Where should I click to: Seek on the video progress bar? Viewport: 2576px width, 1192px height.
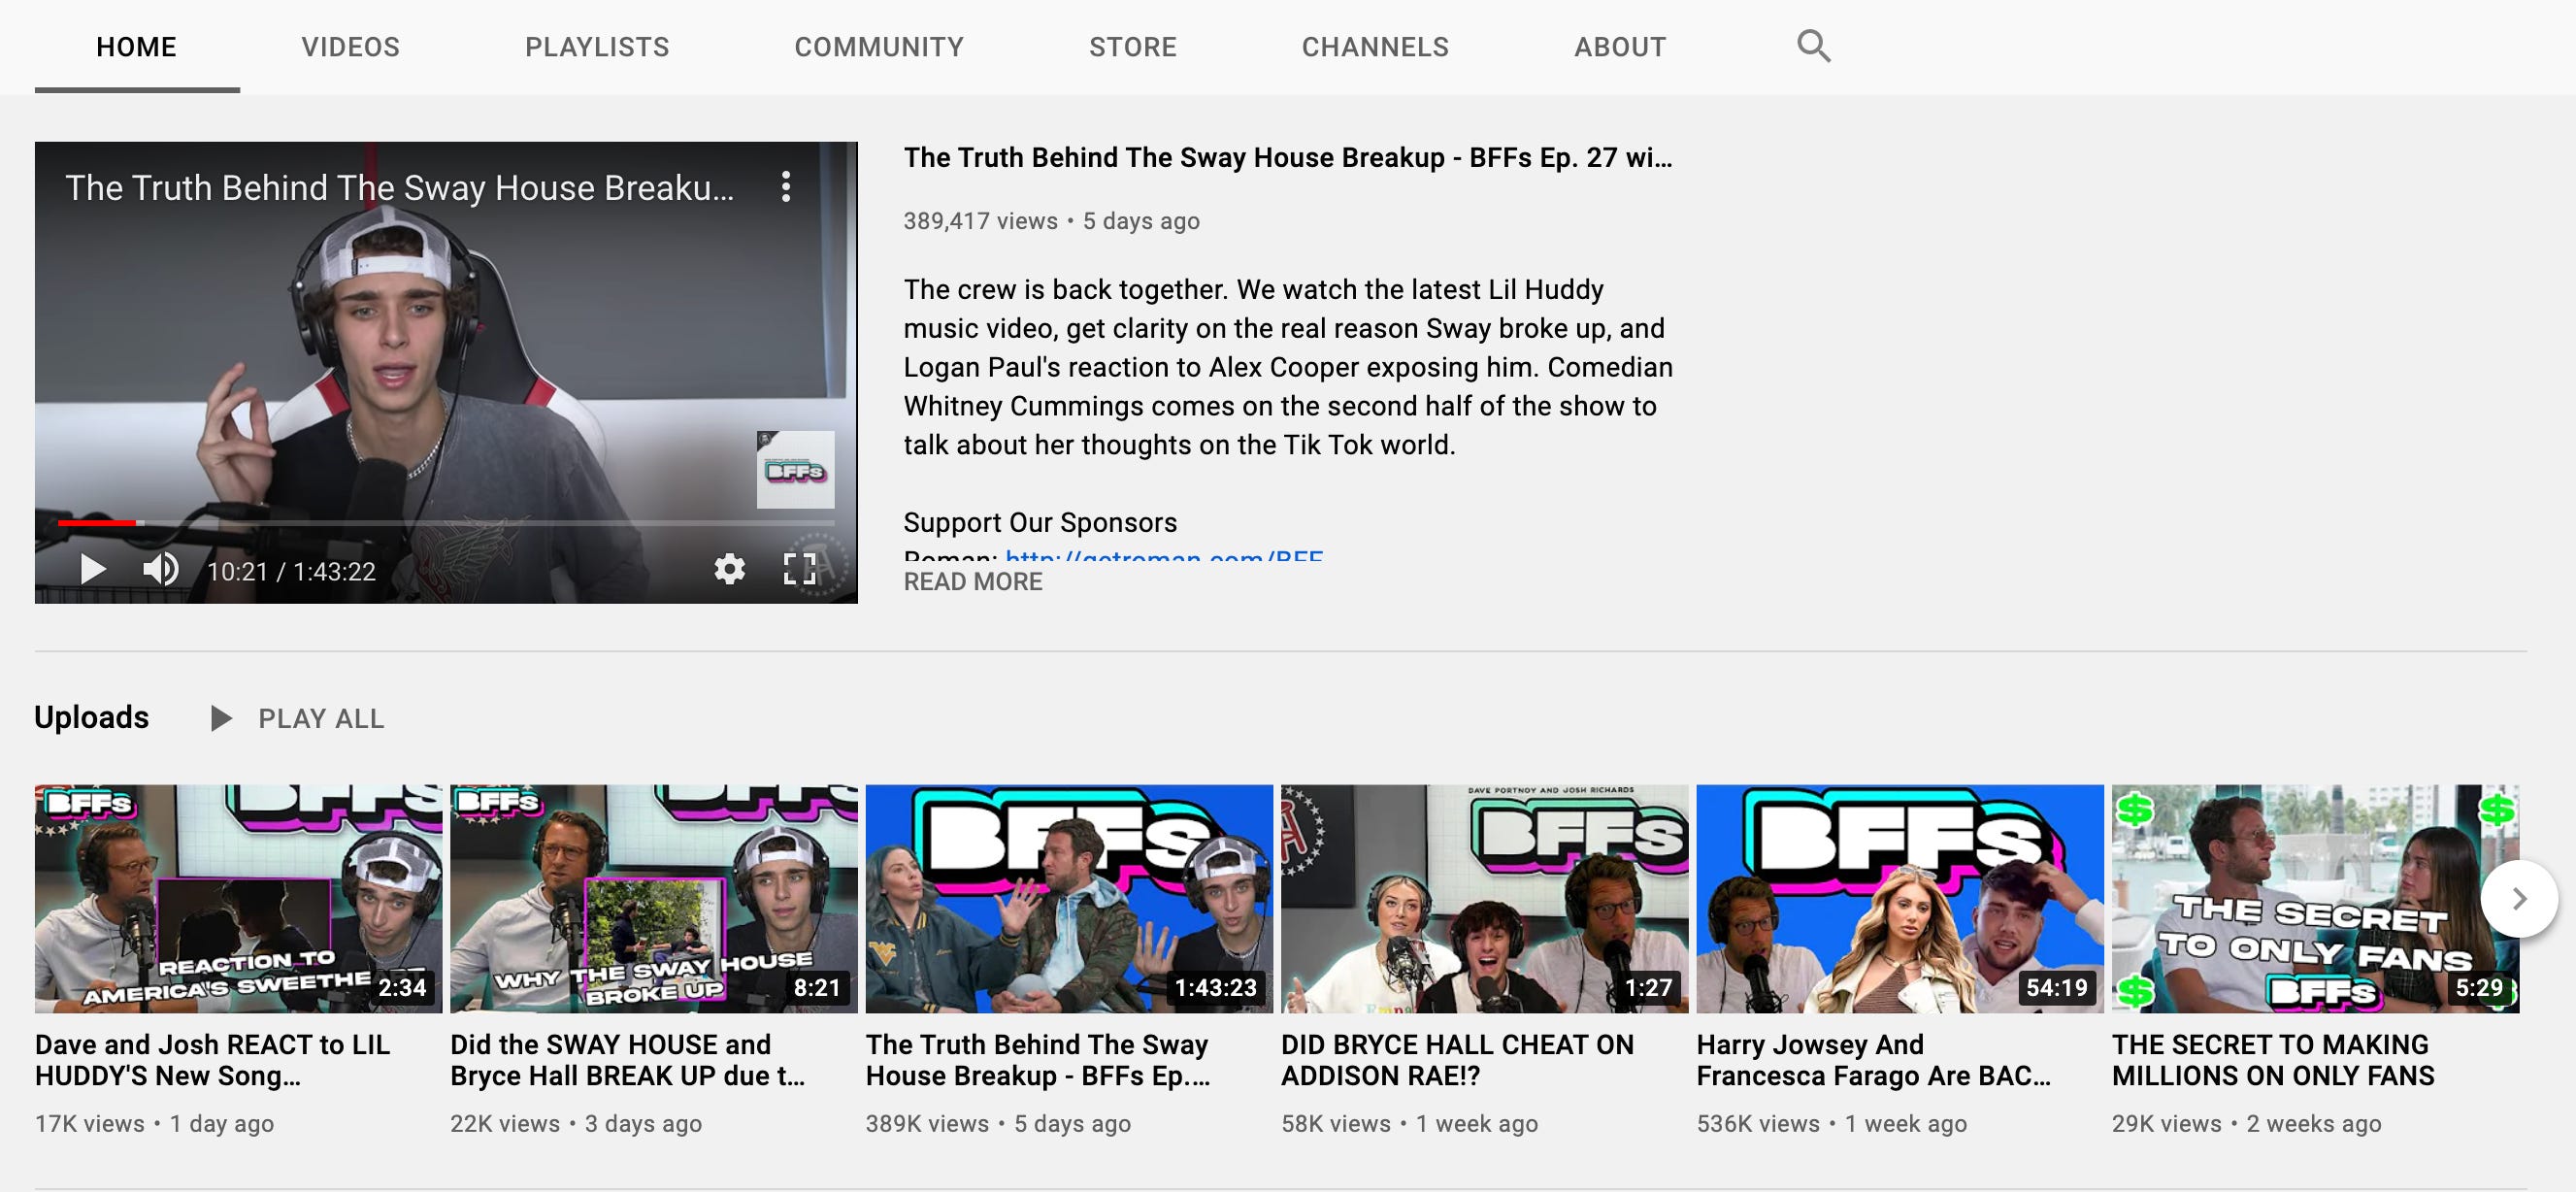click(445, 523)
